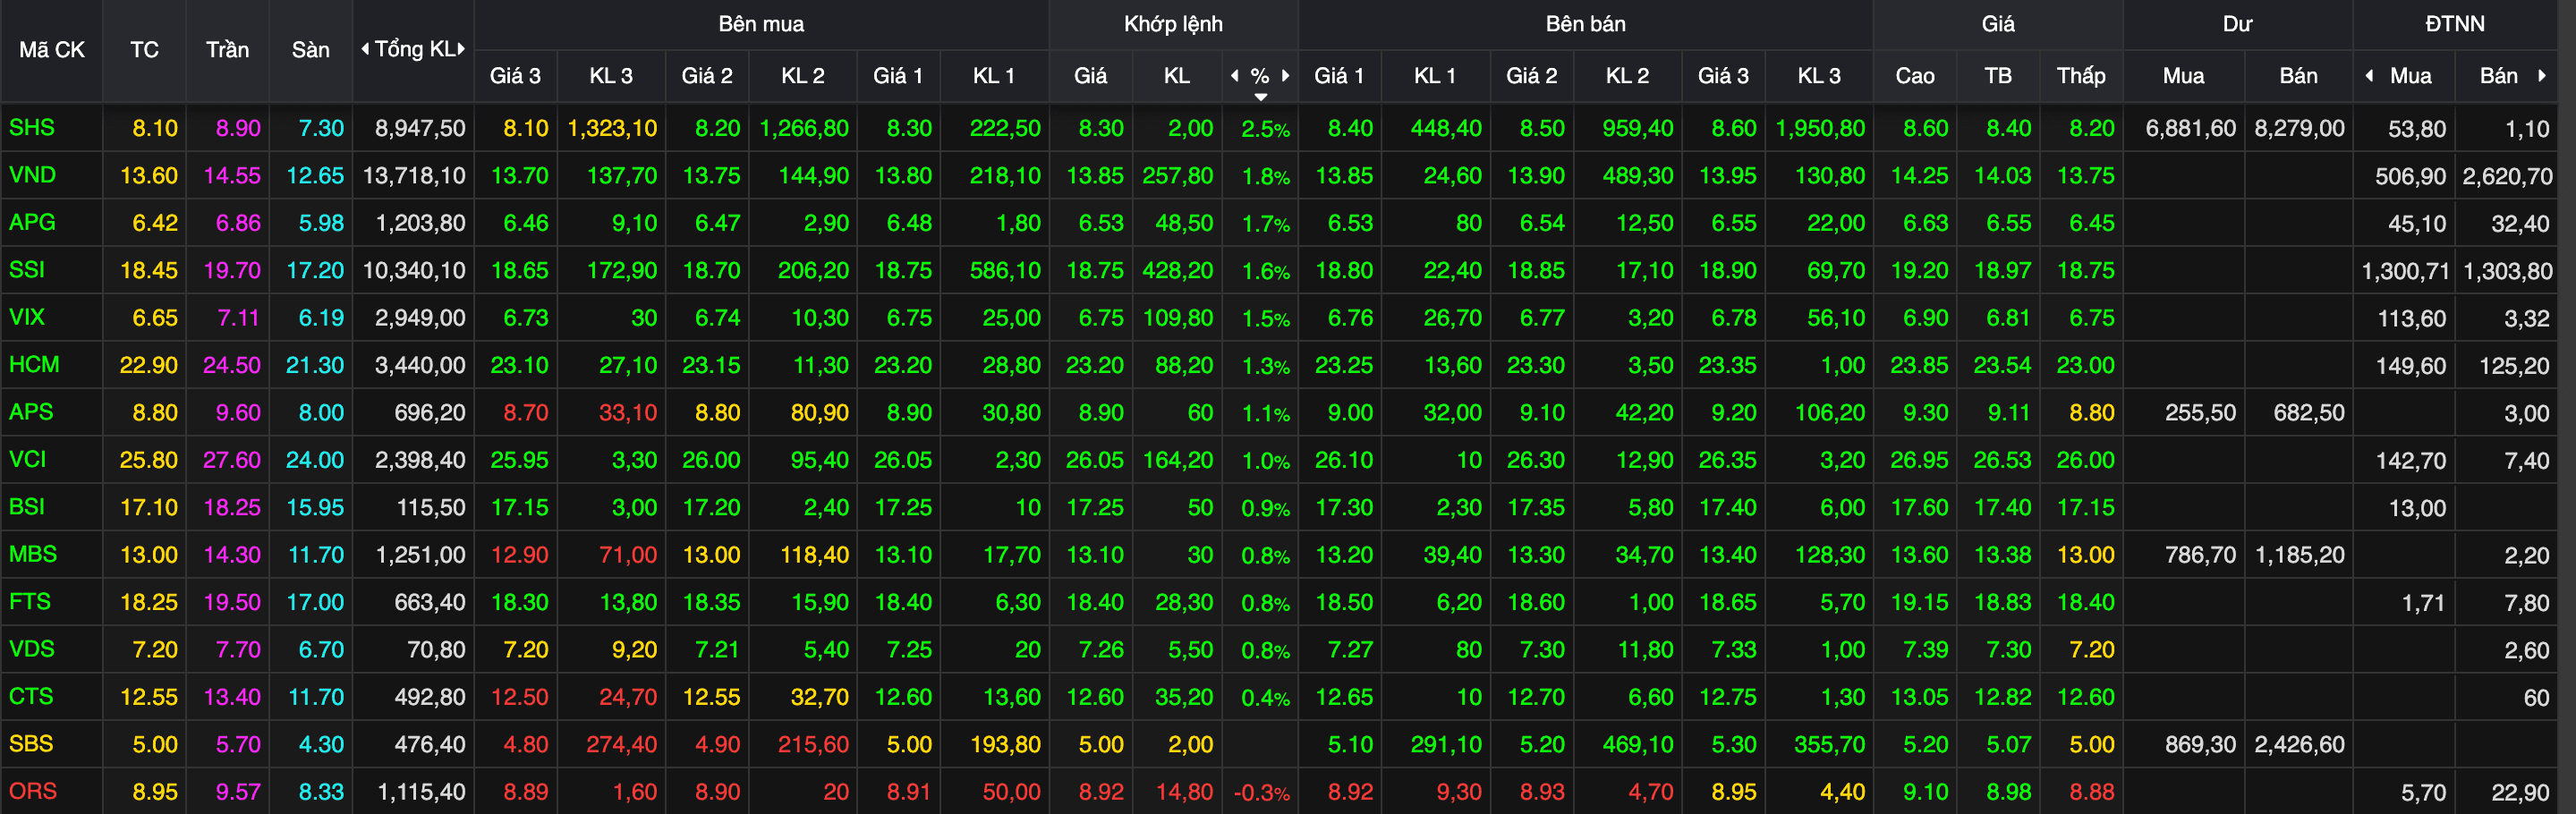The height and width of the screenshot is (814, 2576).
Task: Click the ĐTNN group header
Action: click(2454, 24)
